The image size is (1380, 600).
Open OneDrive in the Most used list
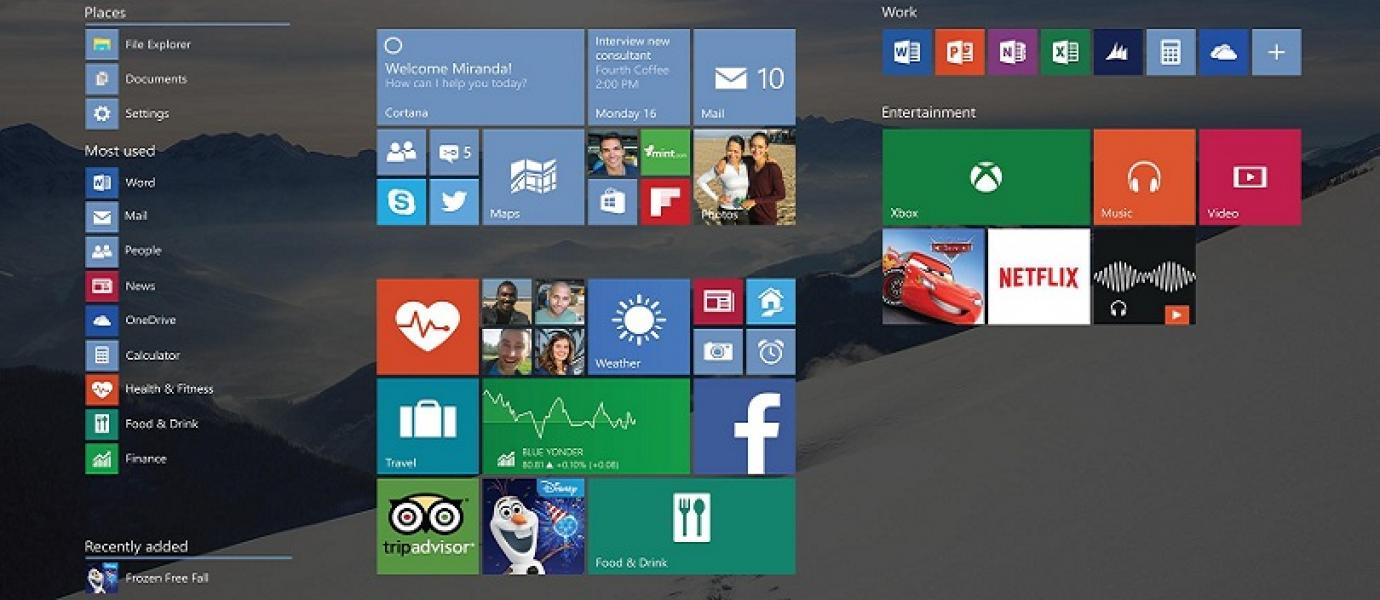(130, 321)
